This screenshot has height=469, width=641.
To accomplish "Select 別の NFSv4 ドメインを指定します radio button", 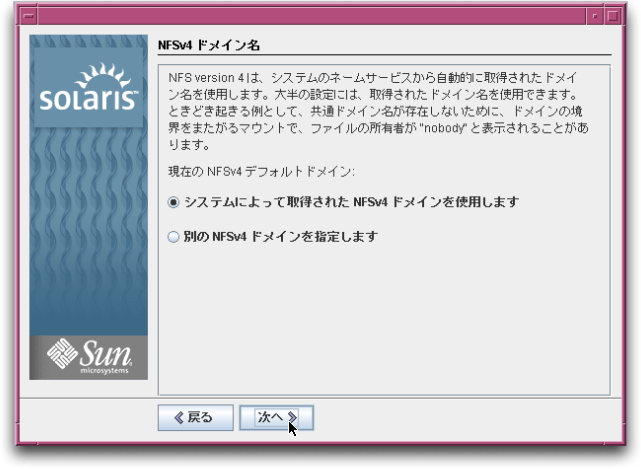I will 173,237.
